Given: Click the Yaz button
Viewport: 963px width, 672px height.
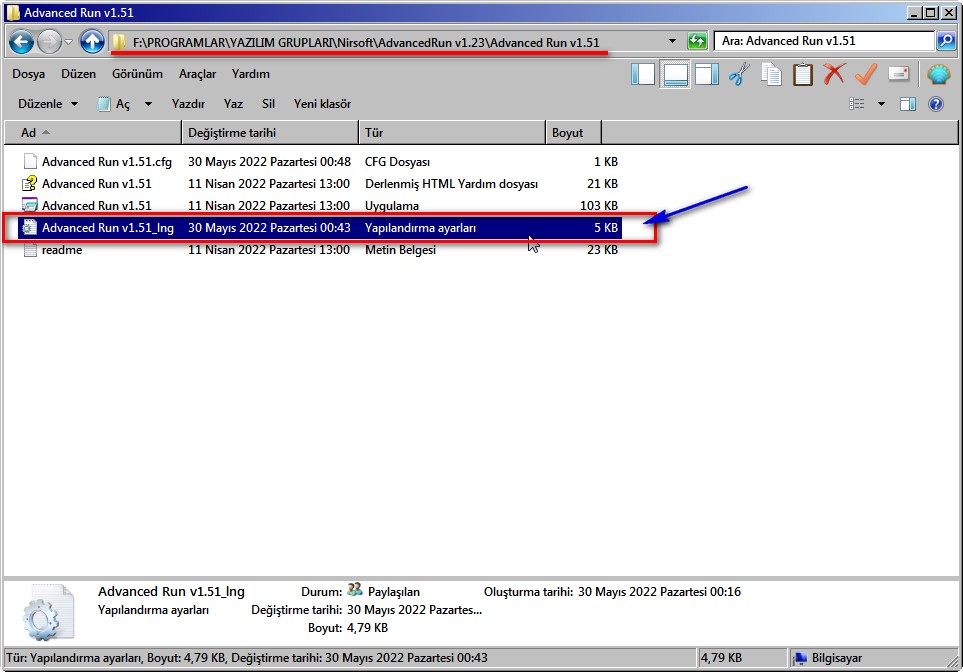Looking at the screenshot, I should [x=233, y=104].
